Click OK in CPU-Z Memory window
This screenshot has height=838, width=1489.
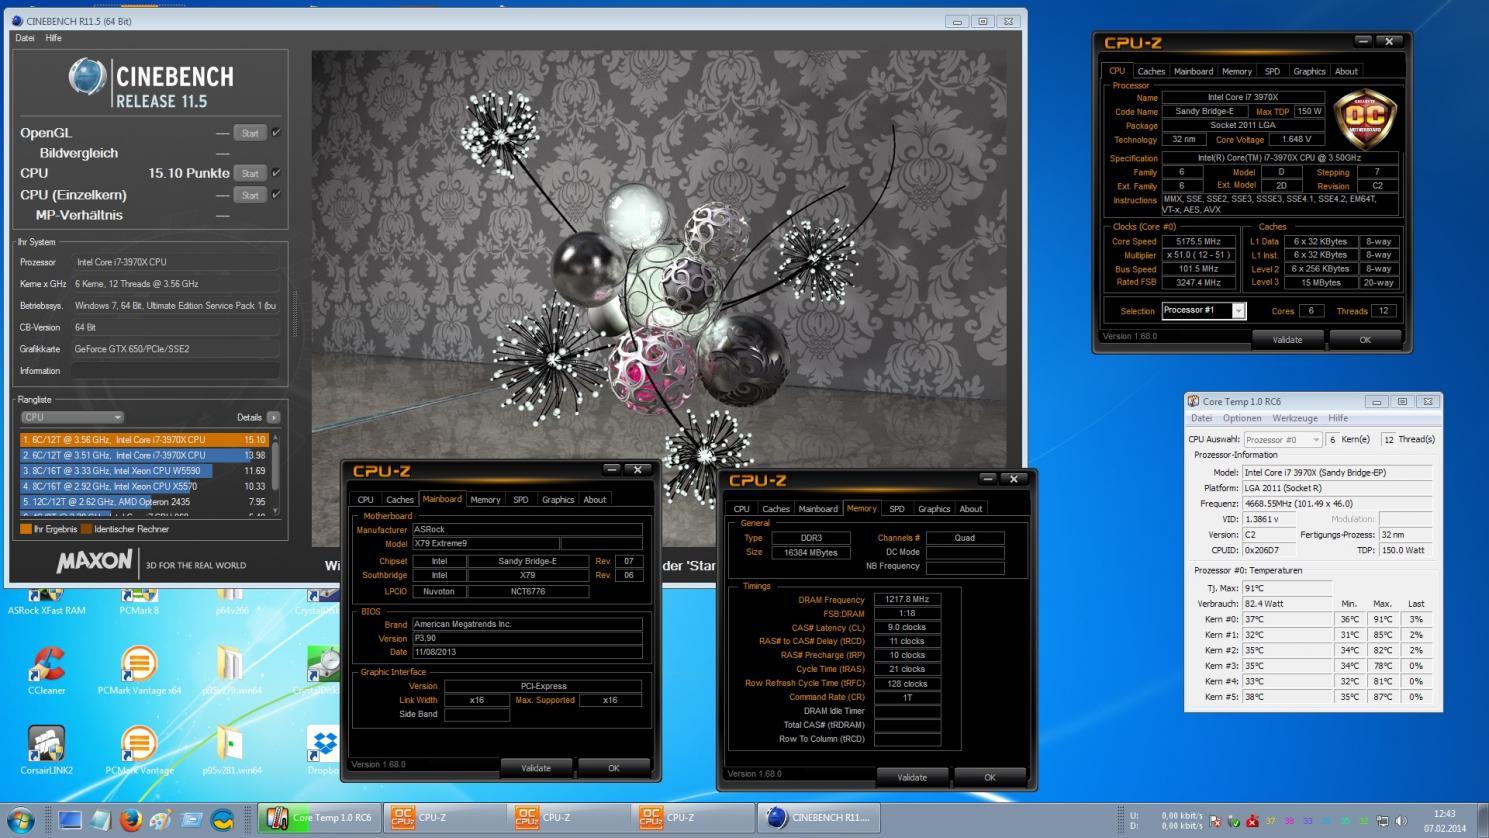pyautogui.click(x=989, y=777)
